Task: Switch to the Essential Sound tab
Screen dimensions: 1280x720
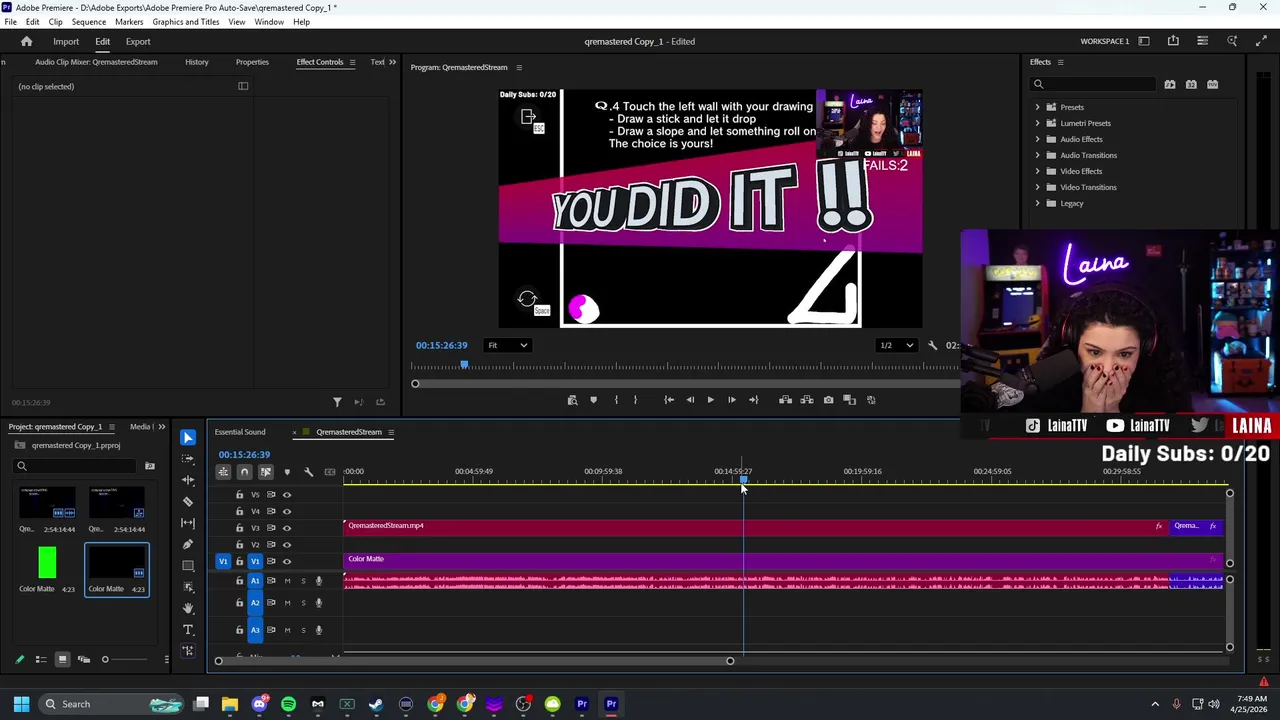Action: [240, 432]
